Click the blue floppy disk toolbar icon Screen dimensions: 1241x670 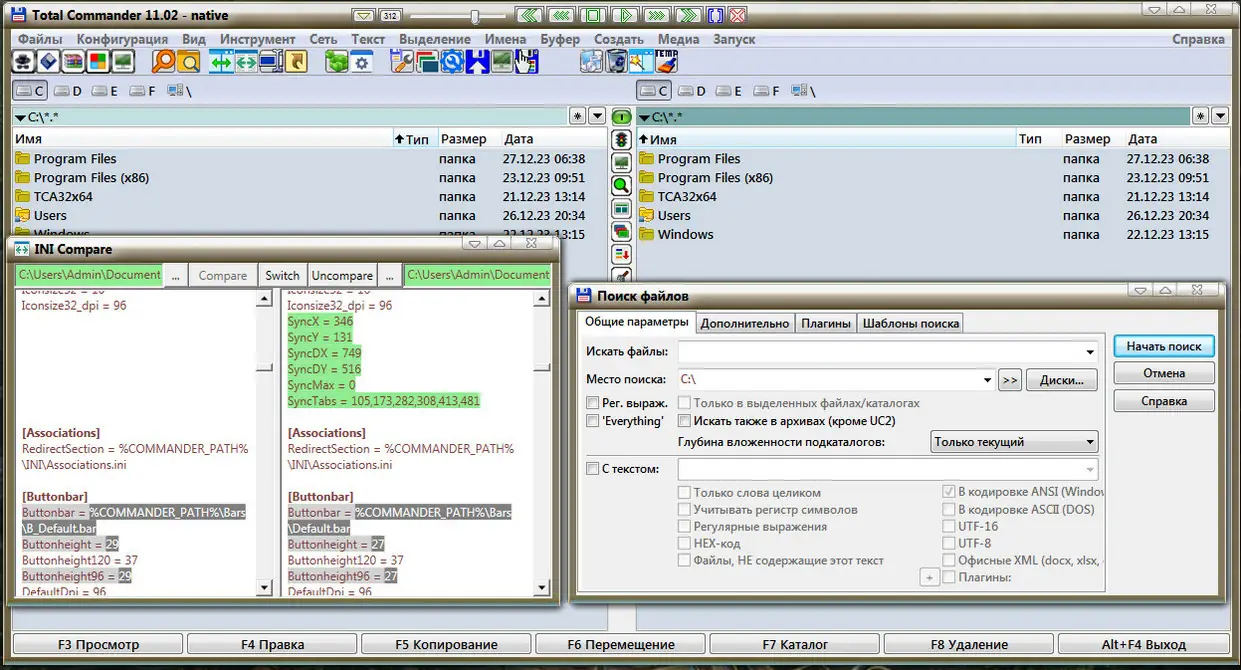point(476,61)
